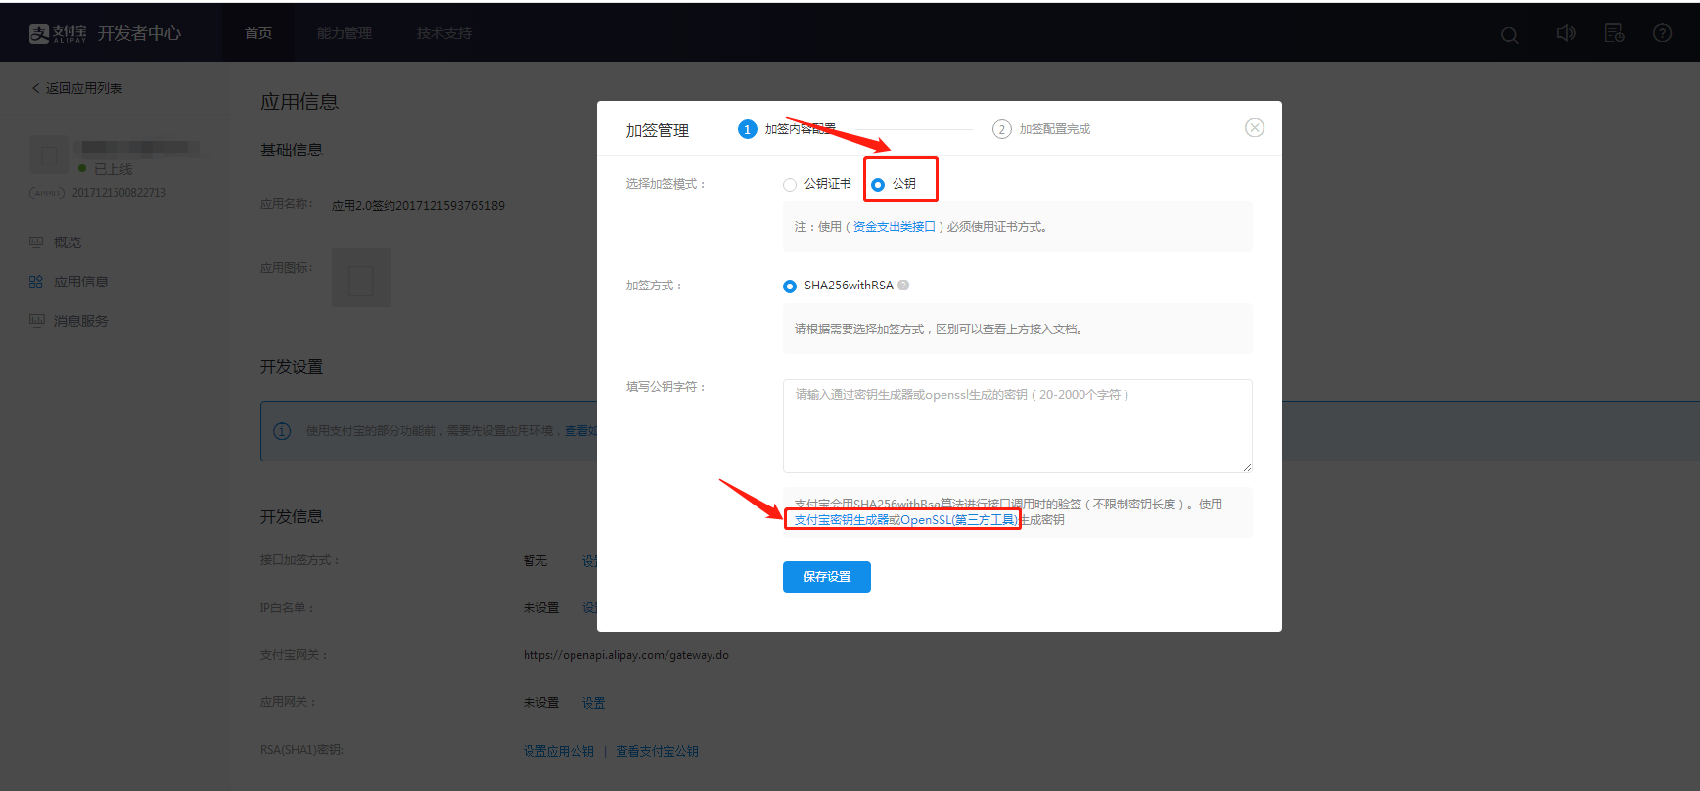Open the 资金支出类接口 link

(x=894, y=227)
